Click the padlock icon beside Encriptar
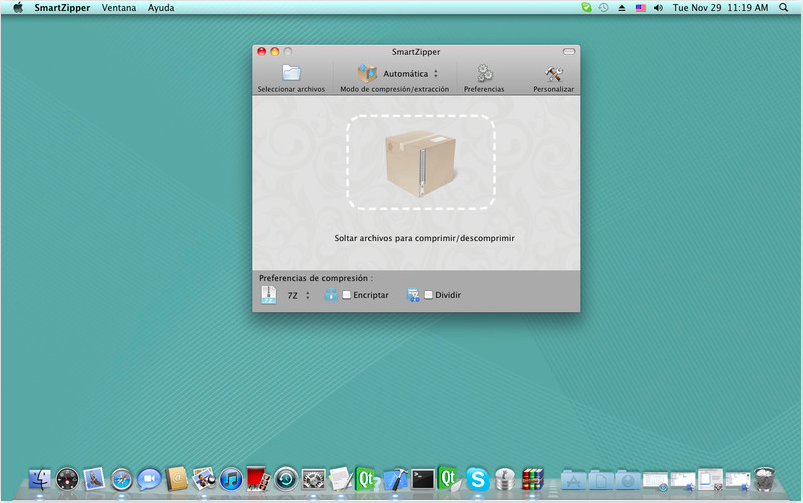803x503 pixels. [x=331, y=294]
